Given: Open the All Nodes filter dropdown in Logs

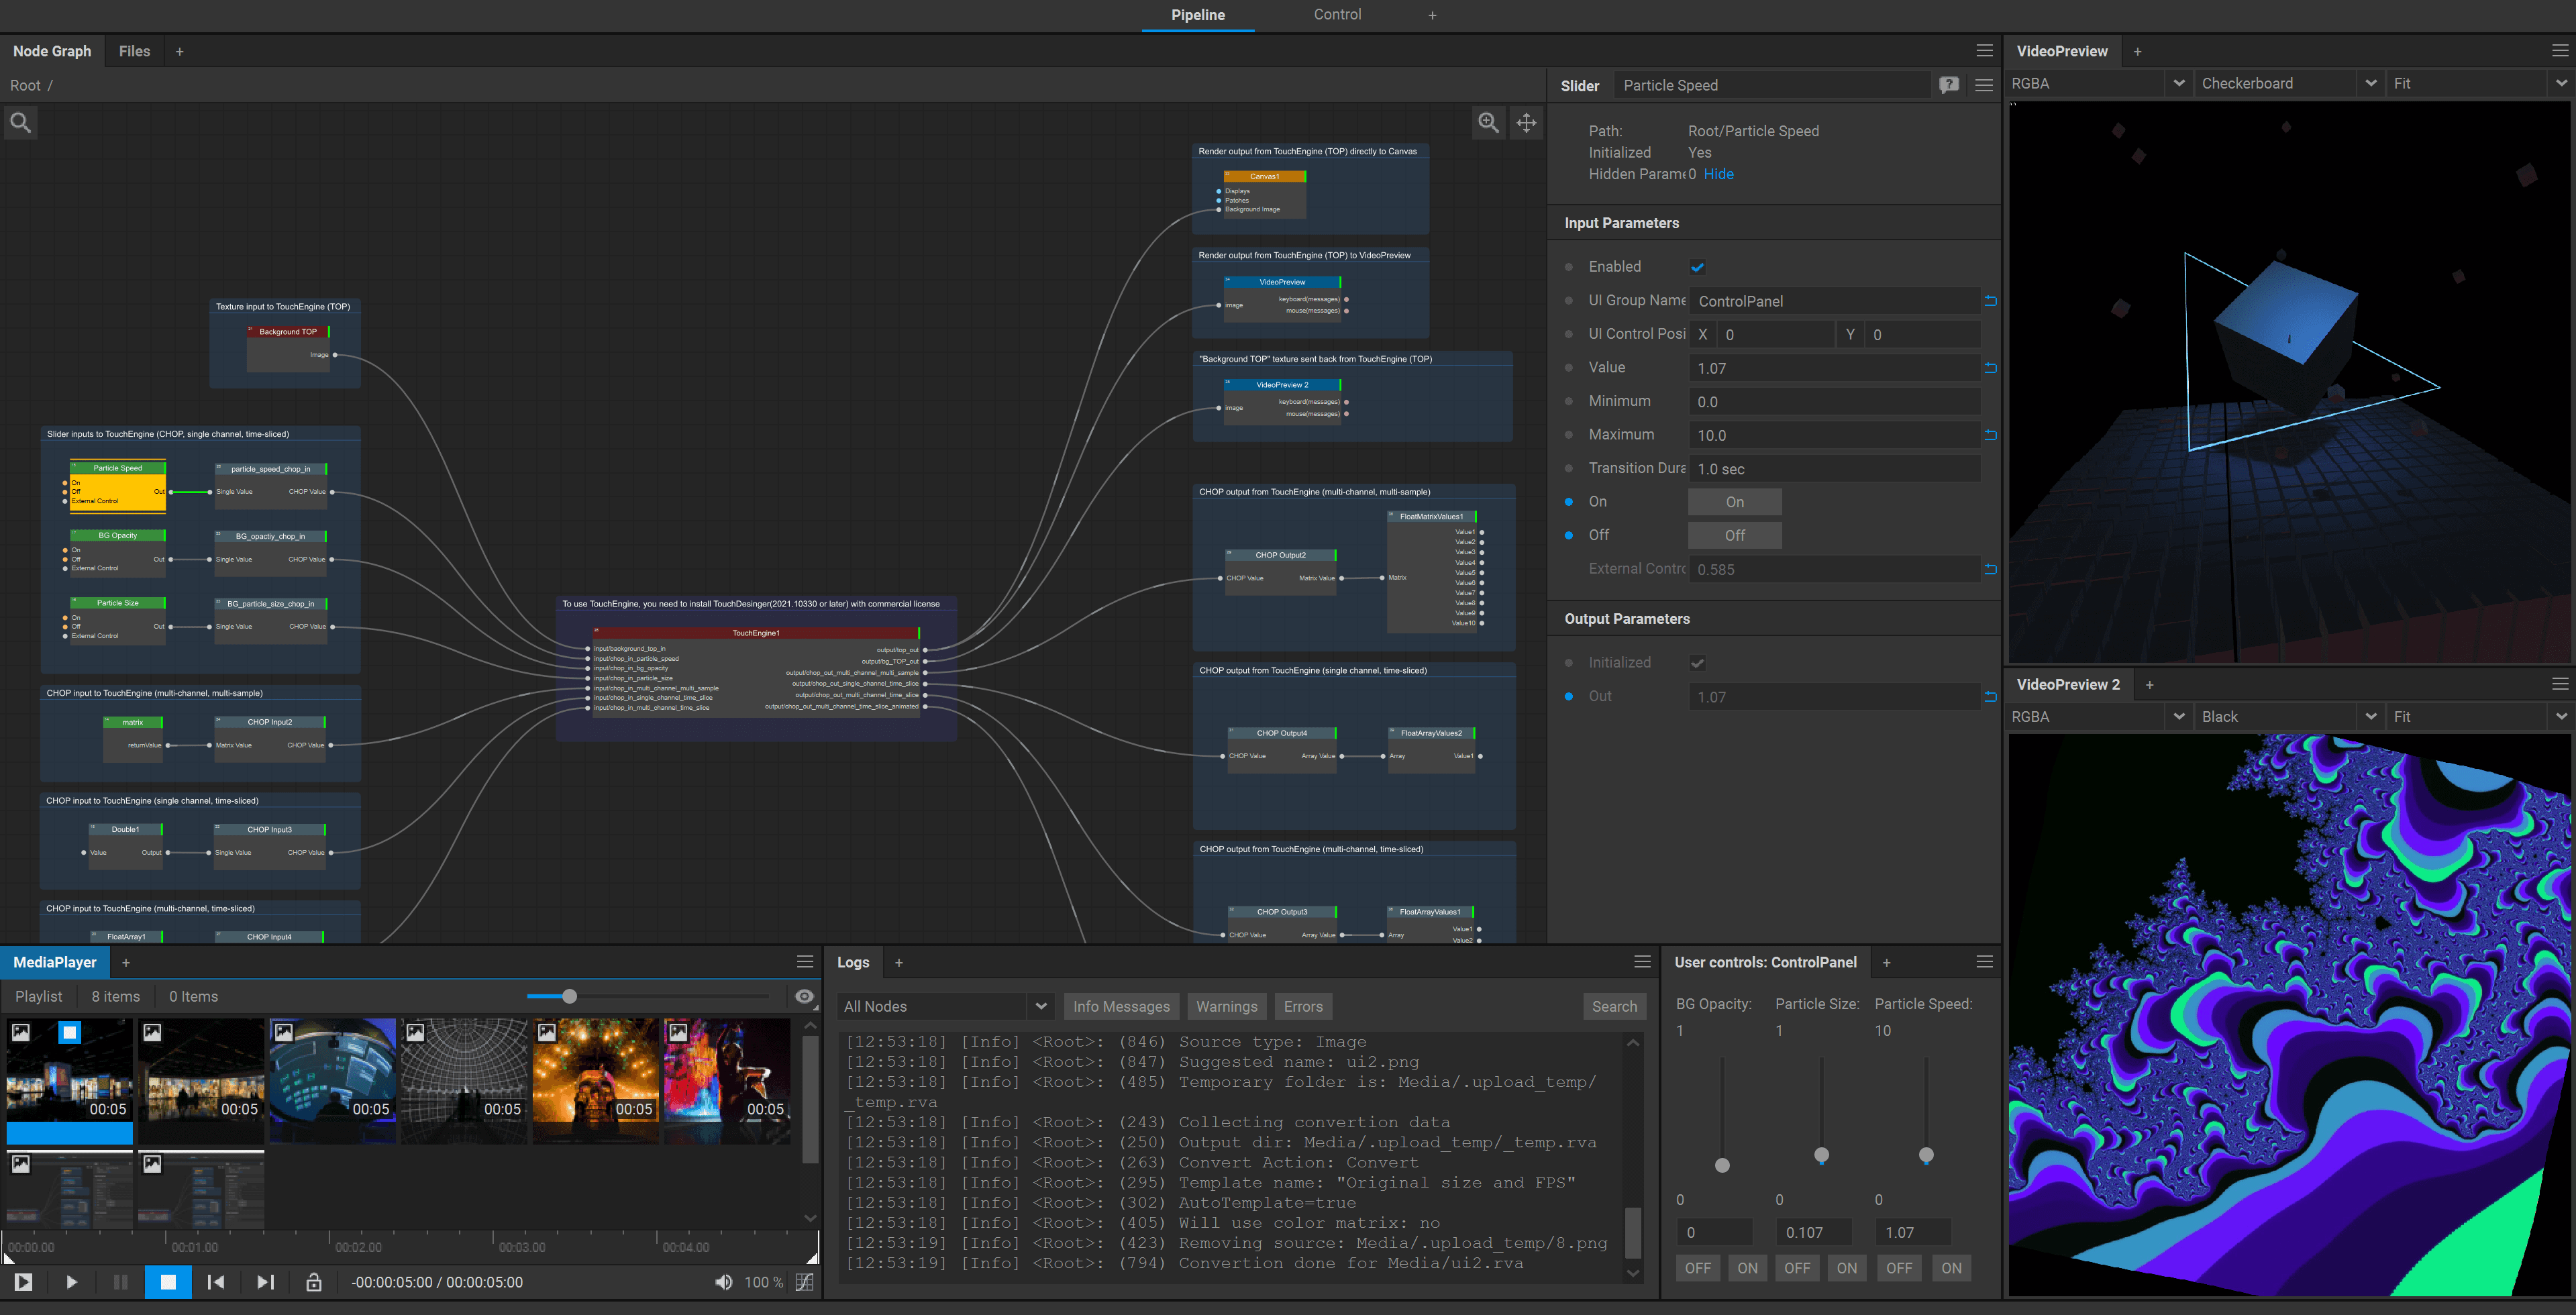Looking at the screenshot, I should point(945,1006).
